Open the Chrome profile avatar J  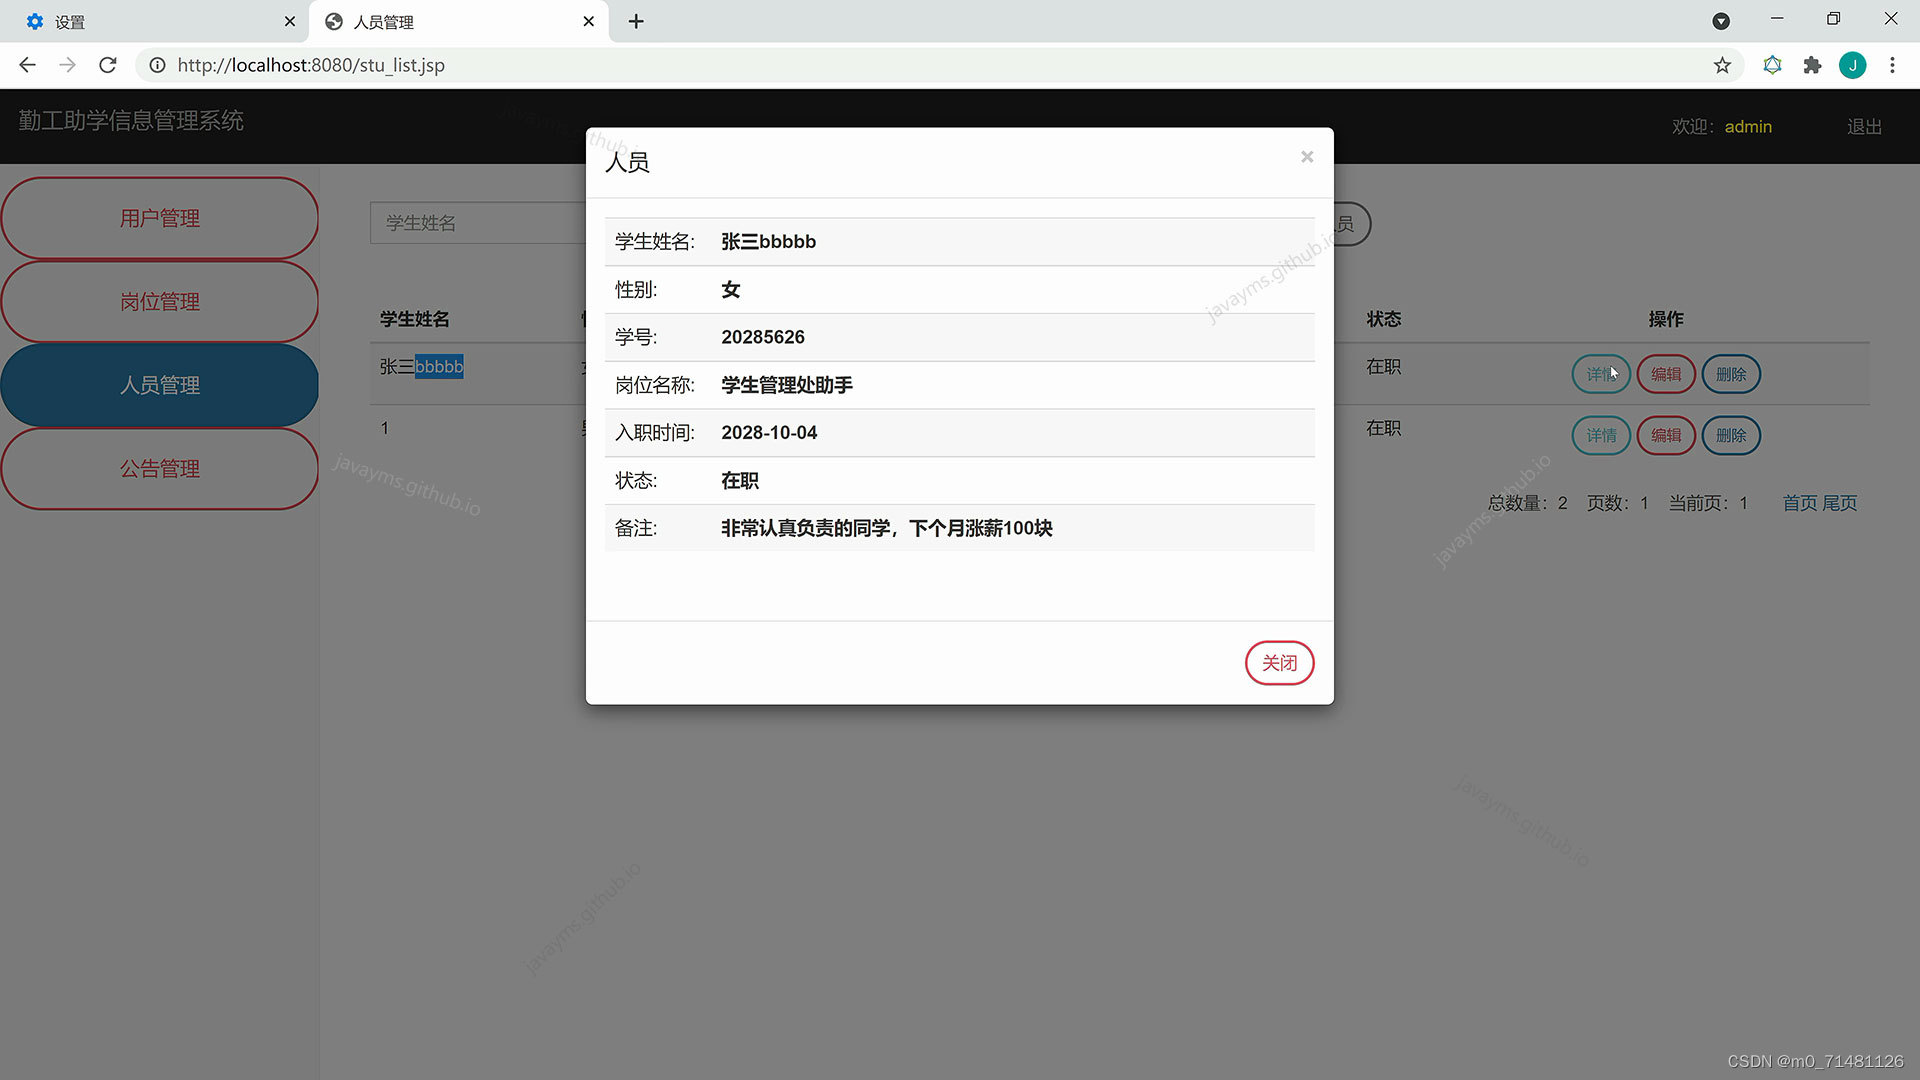tap(1852, 65)
